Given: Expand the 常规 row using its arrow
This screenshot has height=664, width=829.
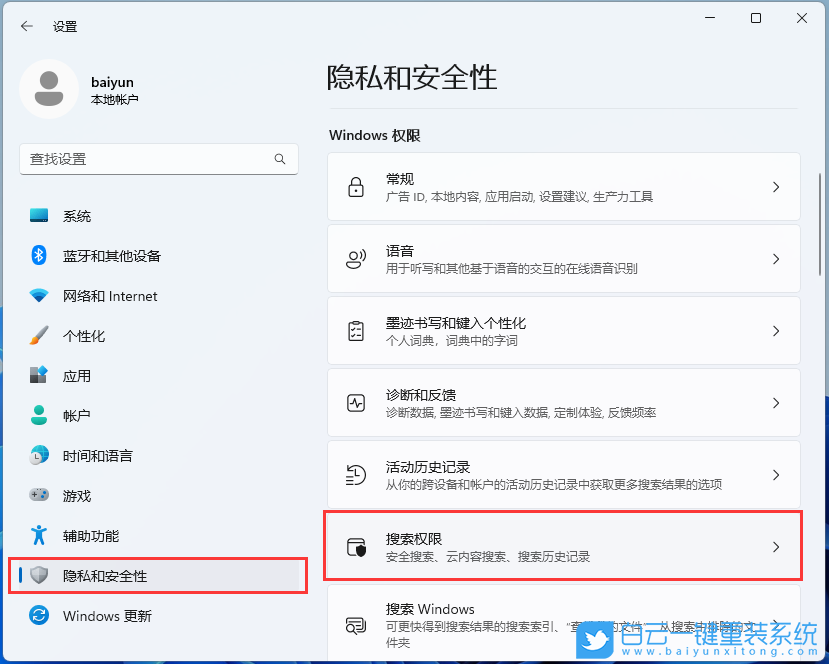Looking at the screenshot, I should click(778, 186).
